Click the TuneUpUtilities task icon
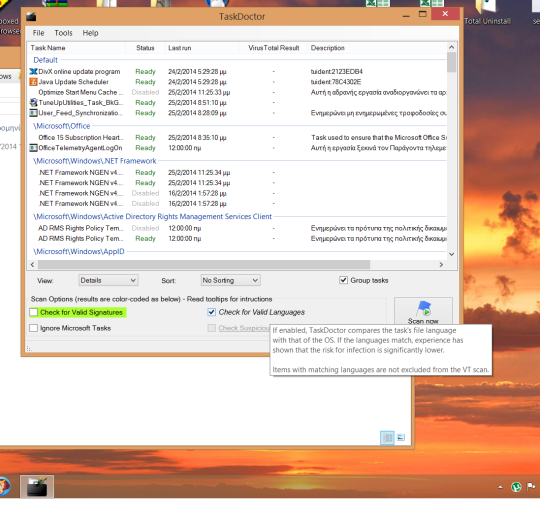This screenshot has height=517, width=540. [x=33, y=103]
